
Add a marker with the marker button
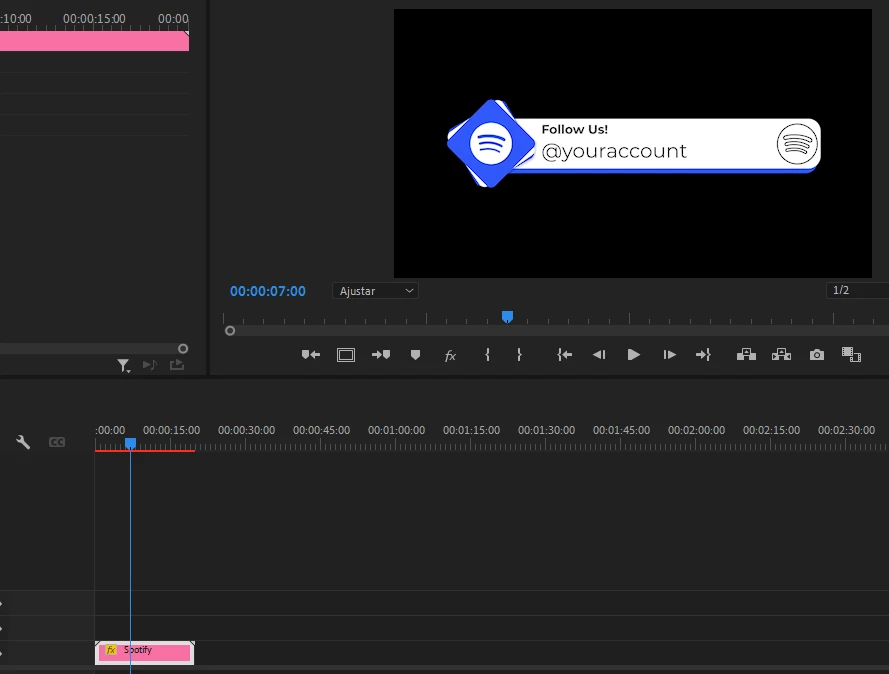(416, 355)
